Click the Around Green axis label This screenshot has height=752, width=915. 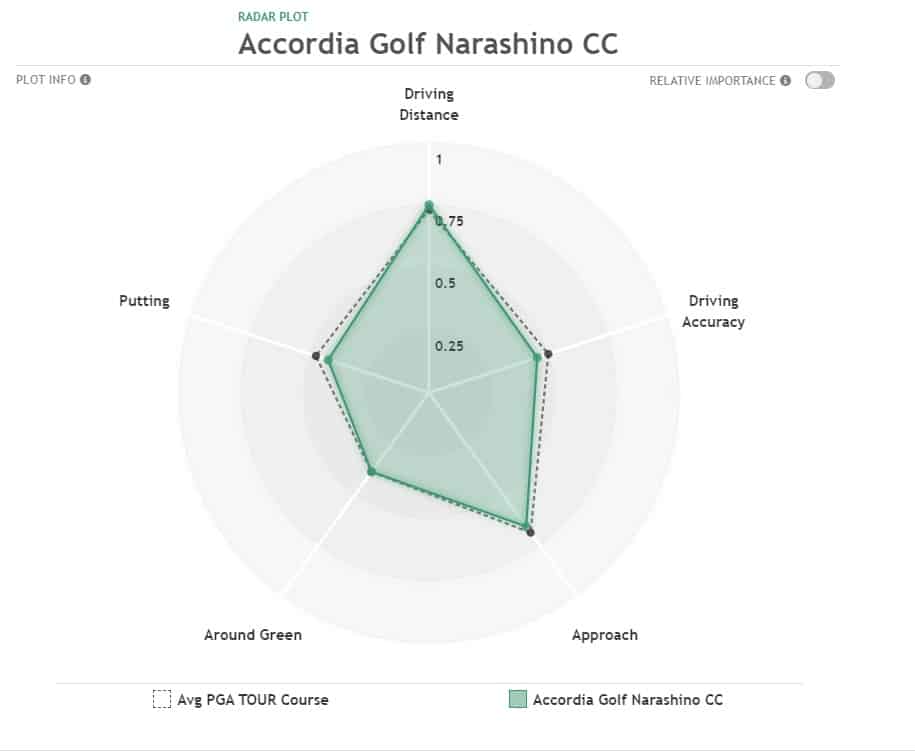(253, 635)
